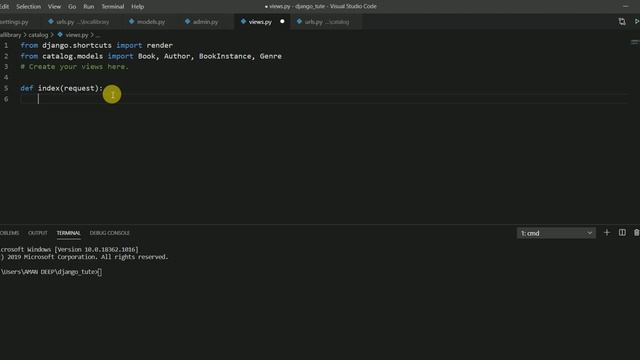Create a new terminal with plus icon

pyautogui.click(x=607, y=233)
